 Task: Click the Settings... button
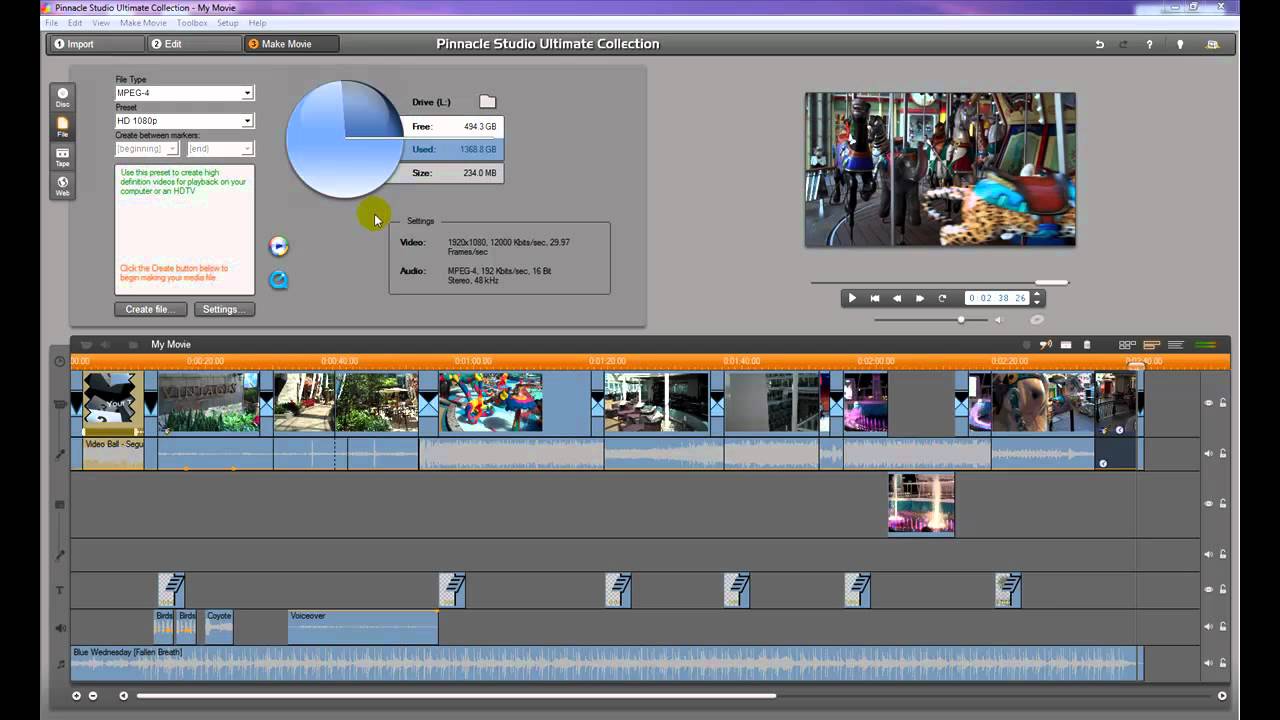pos(224,309)
